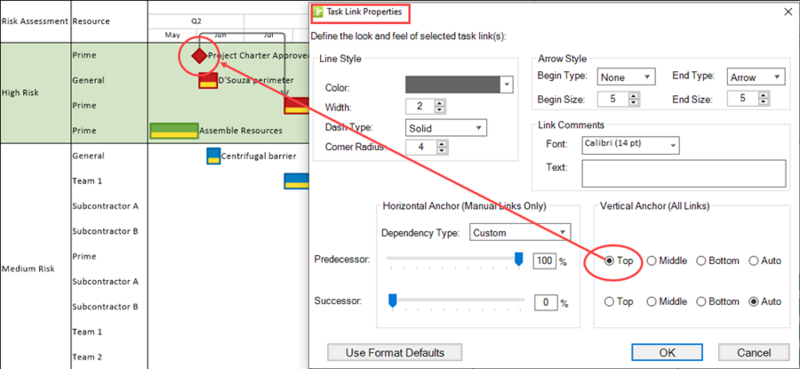Image resolution: width=800 pixels, height=369 pixels.
Task: Select the Centrifugal barrier blue task bar
Action: pyautogui.click(x=213, y=156)
